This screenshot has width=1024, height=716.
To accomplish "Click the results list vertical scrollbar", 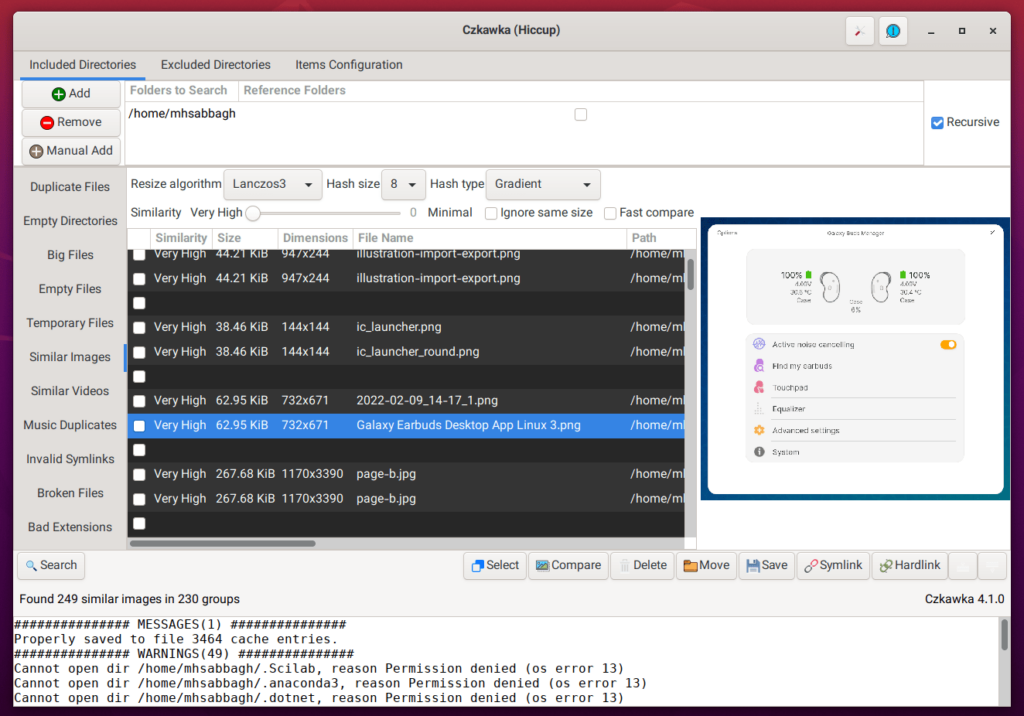I will coord(690,274).
